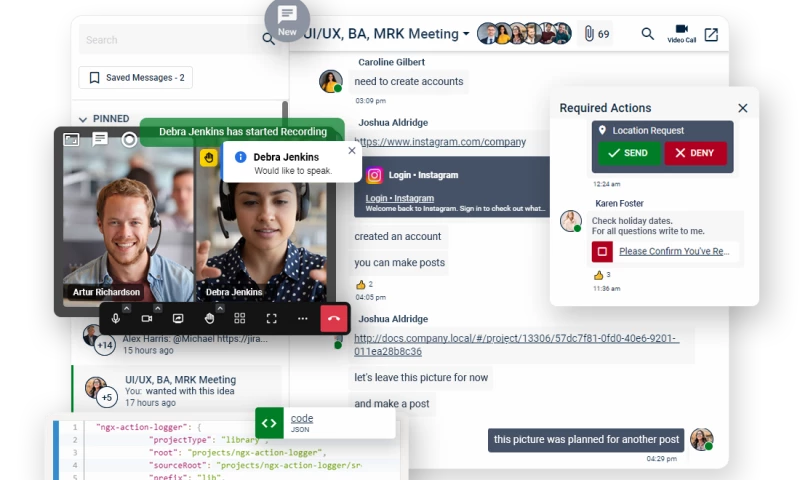Screen dimensions: 800x480
Task: Start a Video Call
Action: [681, 34]
